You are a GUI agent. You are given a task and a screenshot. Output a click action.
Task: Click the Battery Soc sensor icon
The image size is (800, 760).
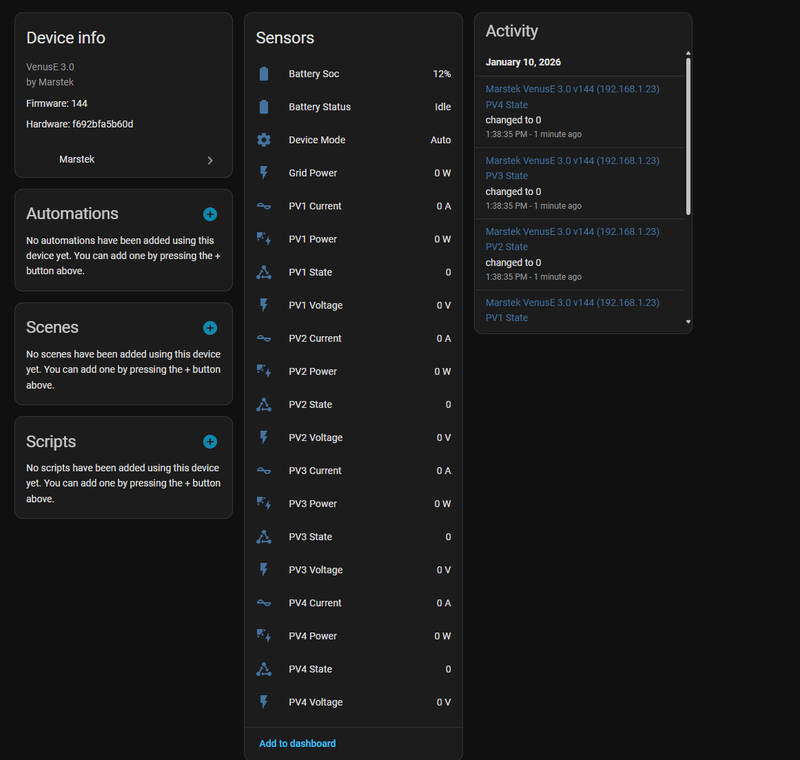pos(264,74)
